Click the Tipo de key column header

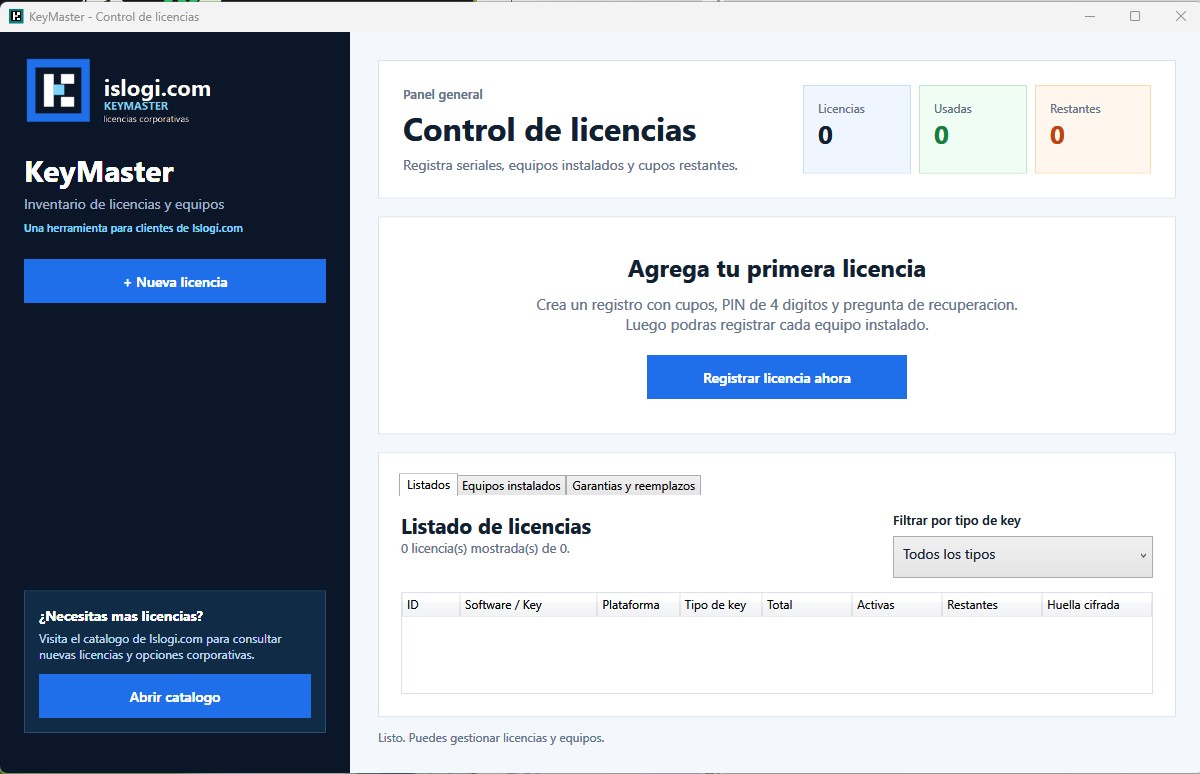pyautogui.click(x=720, y=605)
